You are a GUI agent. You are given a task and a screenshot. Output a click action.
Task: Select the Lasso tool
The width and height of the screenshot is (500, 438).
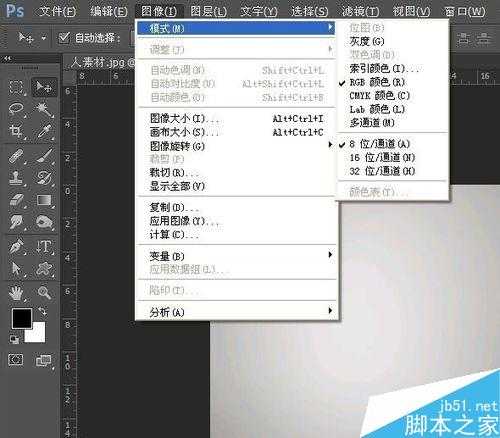(x=16, y=109)
